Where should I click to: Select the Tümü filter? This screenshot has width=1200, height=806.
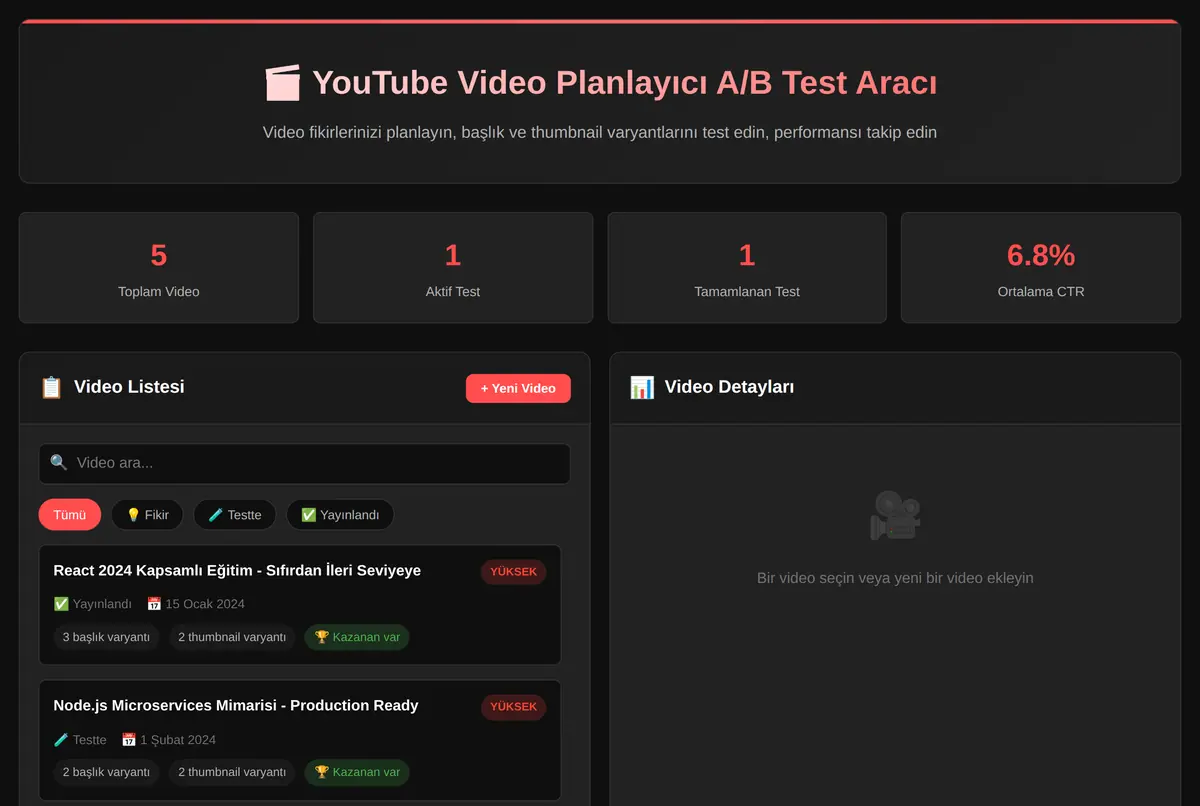70,515
